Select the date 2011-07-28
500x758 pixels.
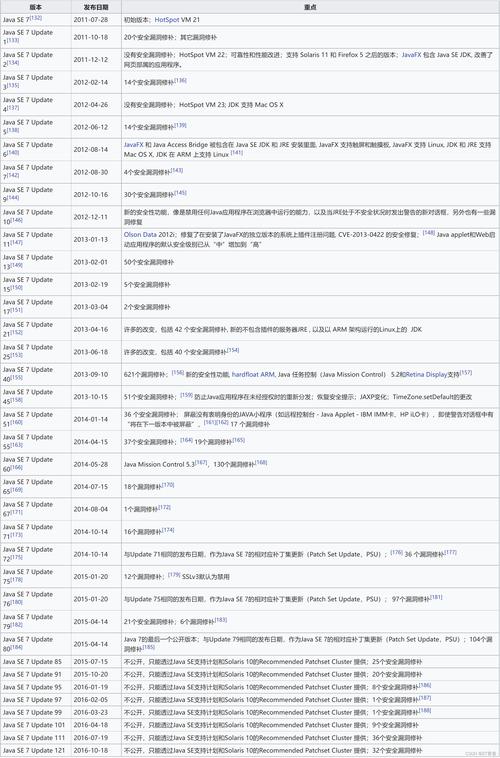pyautogui.click(x=90, y=20)
